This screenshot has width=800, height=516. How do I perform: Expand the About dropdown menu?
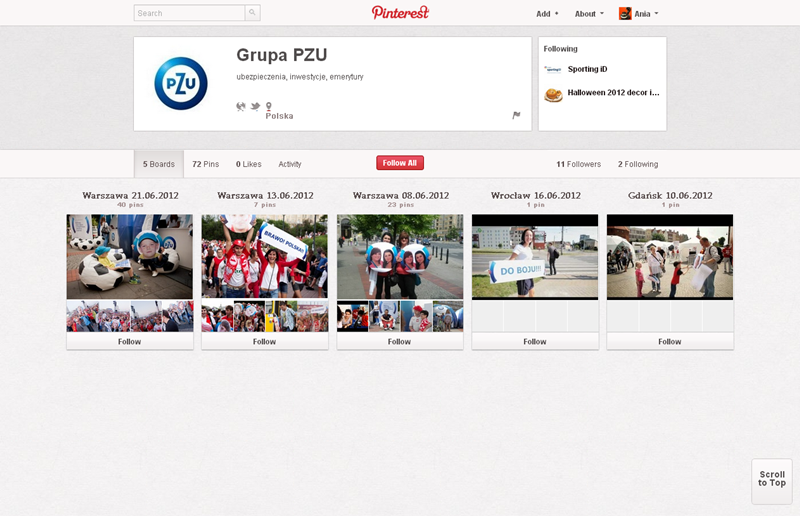[589, 14]
